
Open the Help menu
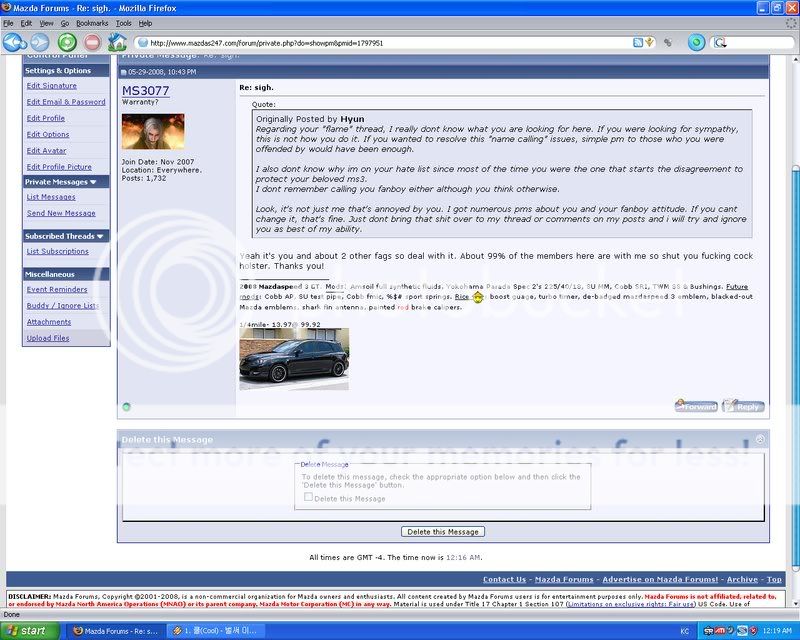click(145, 23)
